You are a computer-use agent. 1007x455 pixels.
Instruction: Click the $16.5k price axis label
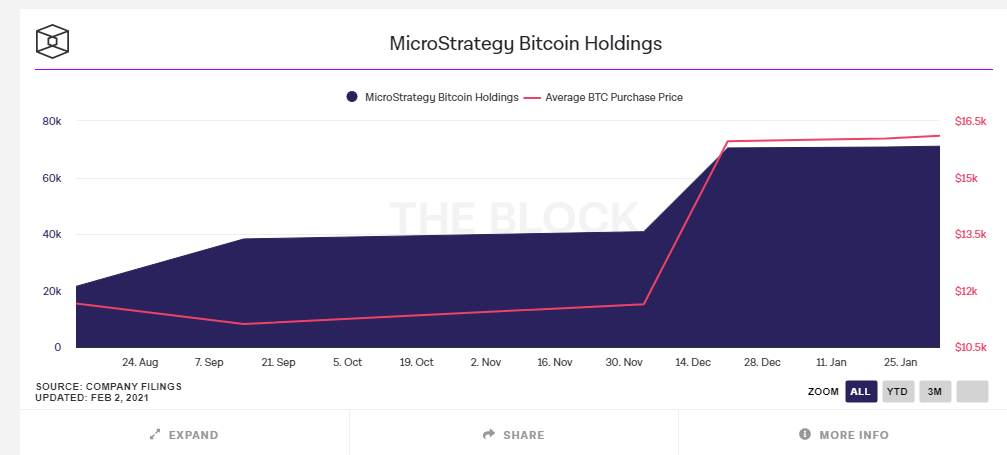point(971,121)
